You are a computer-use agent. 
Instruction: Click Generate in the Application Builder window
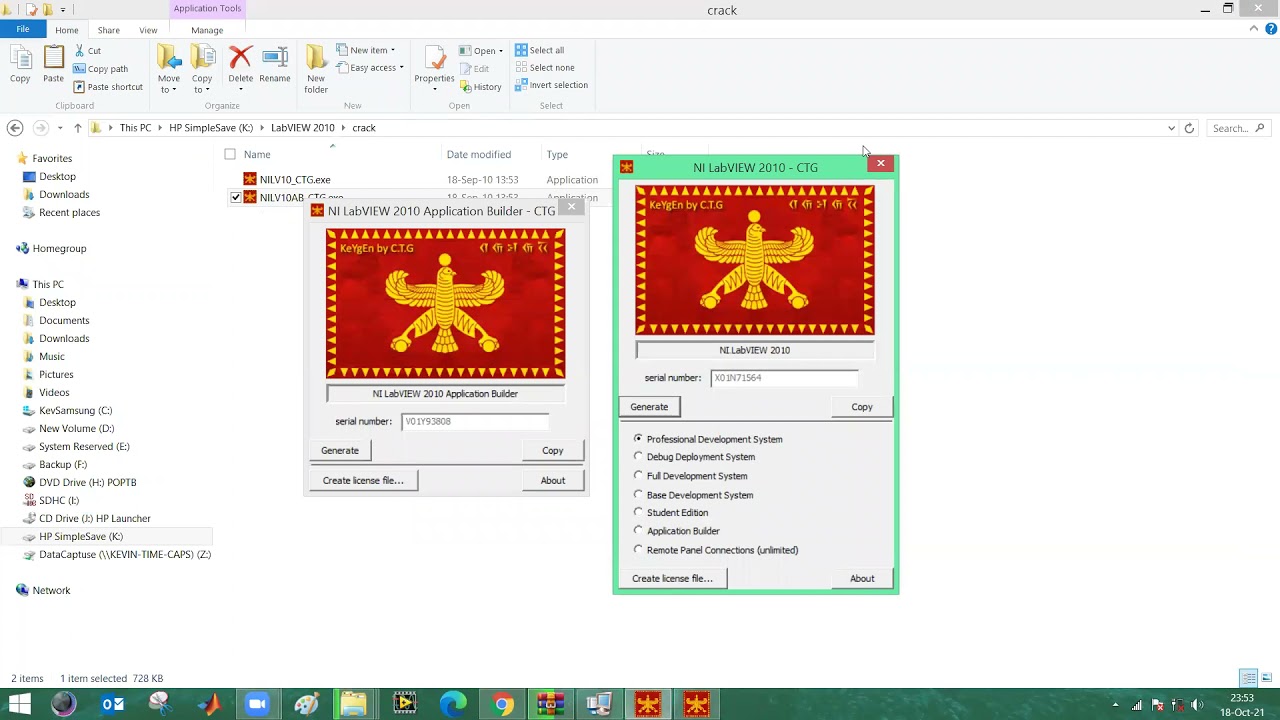point(340,451)
